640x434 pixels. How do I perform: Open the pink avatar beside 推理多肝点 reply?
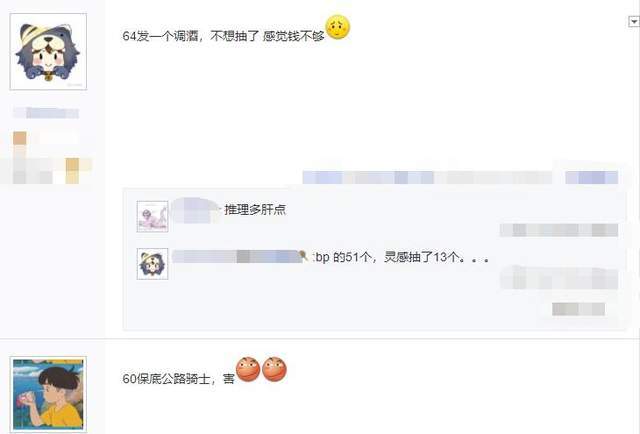click(152, 216)
